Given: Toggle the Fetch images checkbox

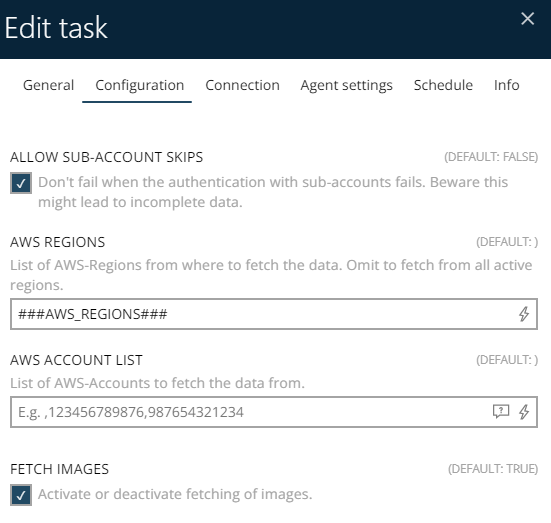Looking at the screenshot, I should click(x=21, y=495).
